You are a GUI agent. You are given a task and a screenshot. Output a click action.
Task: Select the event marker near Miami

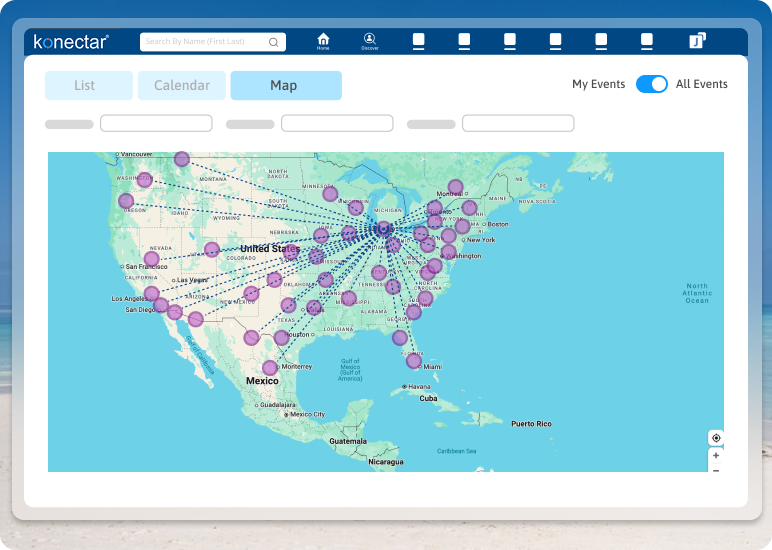click(x=414, y=361)
